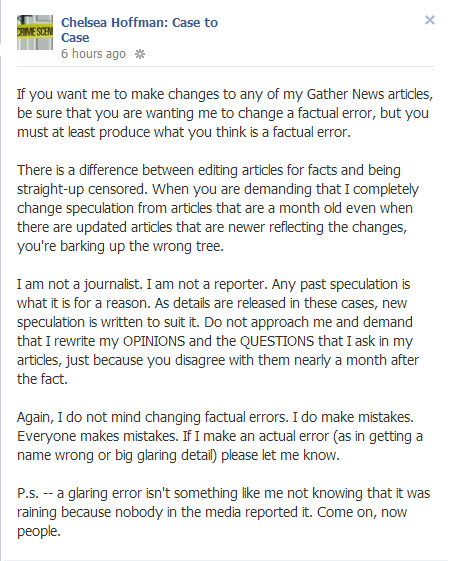452x561 pixels.
Task: Click the capitalized word "QUESTIONS"
Action: point(277,341)
